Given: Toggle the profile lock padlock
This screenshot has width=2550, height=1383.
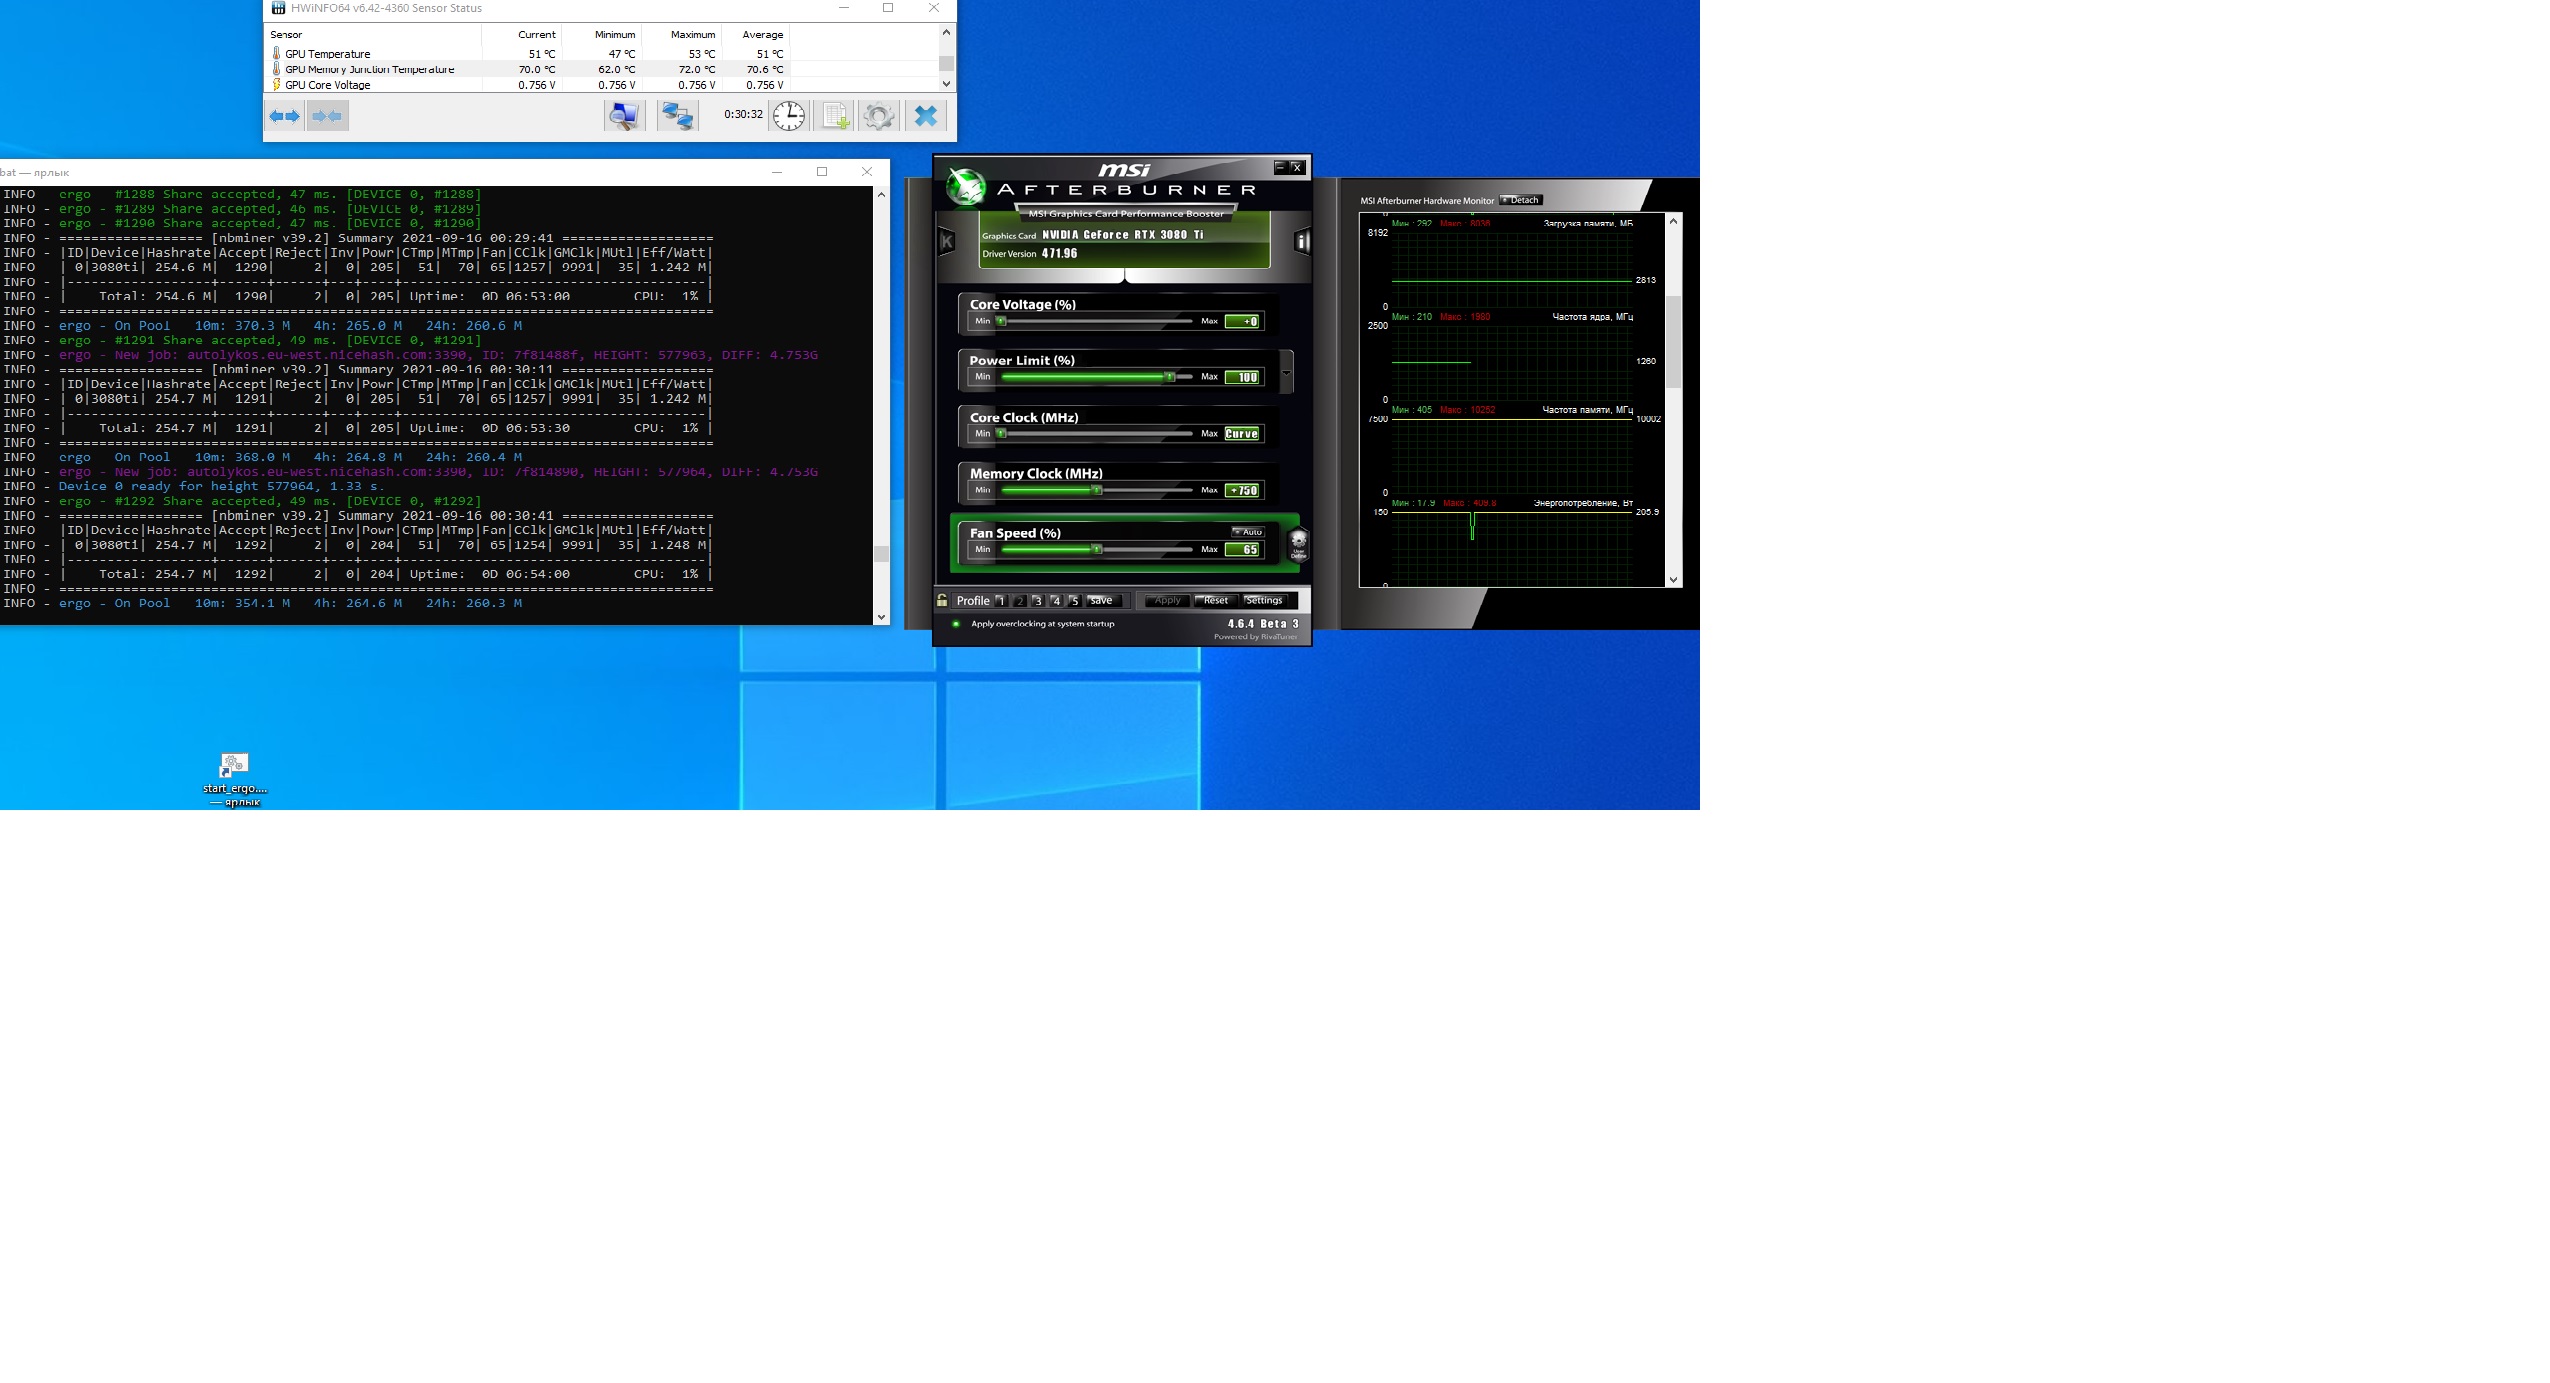Looking at the screenshot, I should click(x=942, y=600).
